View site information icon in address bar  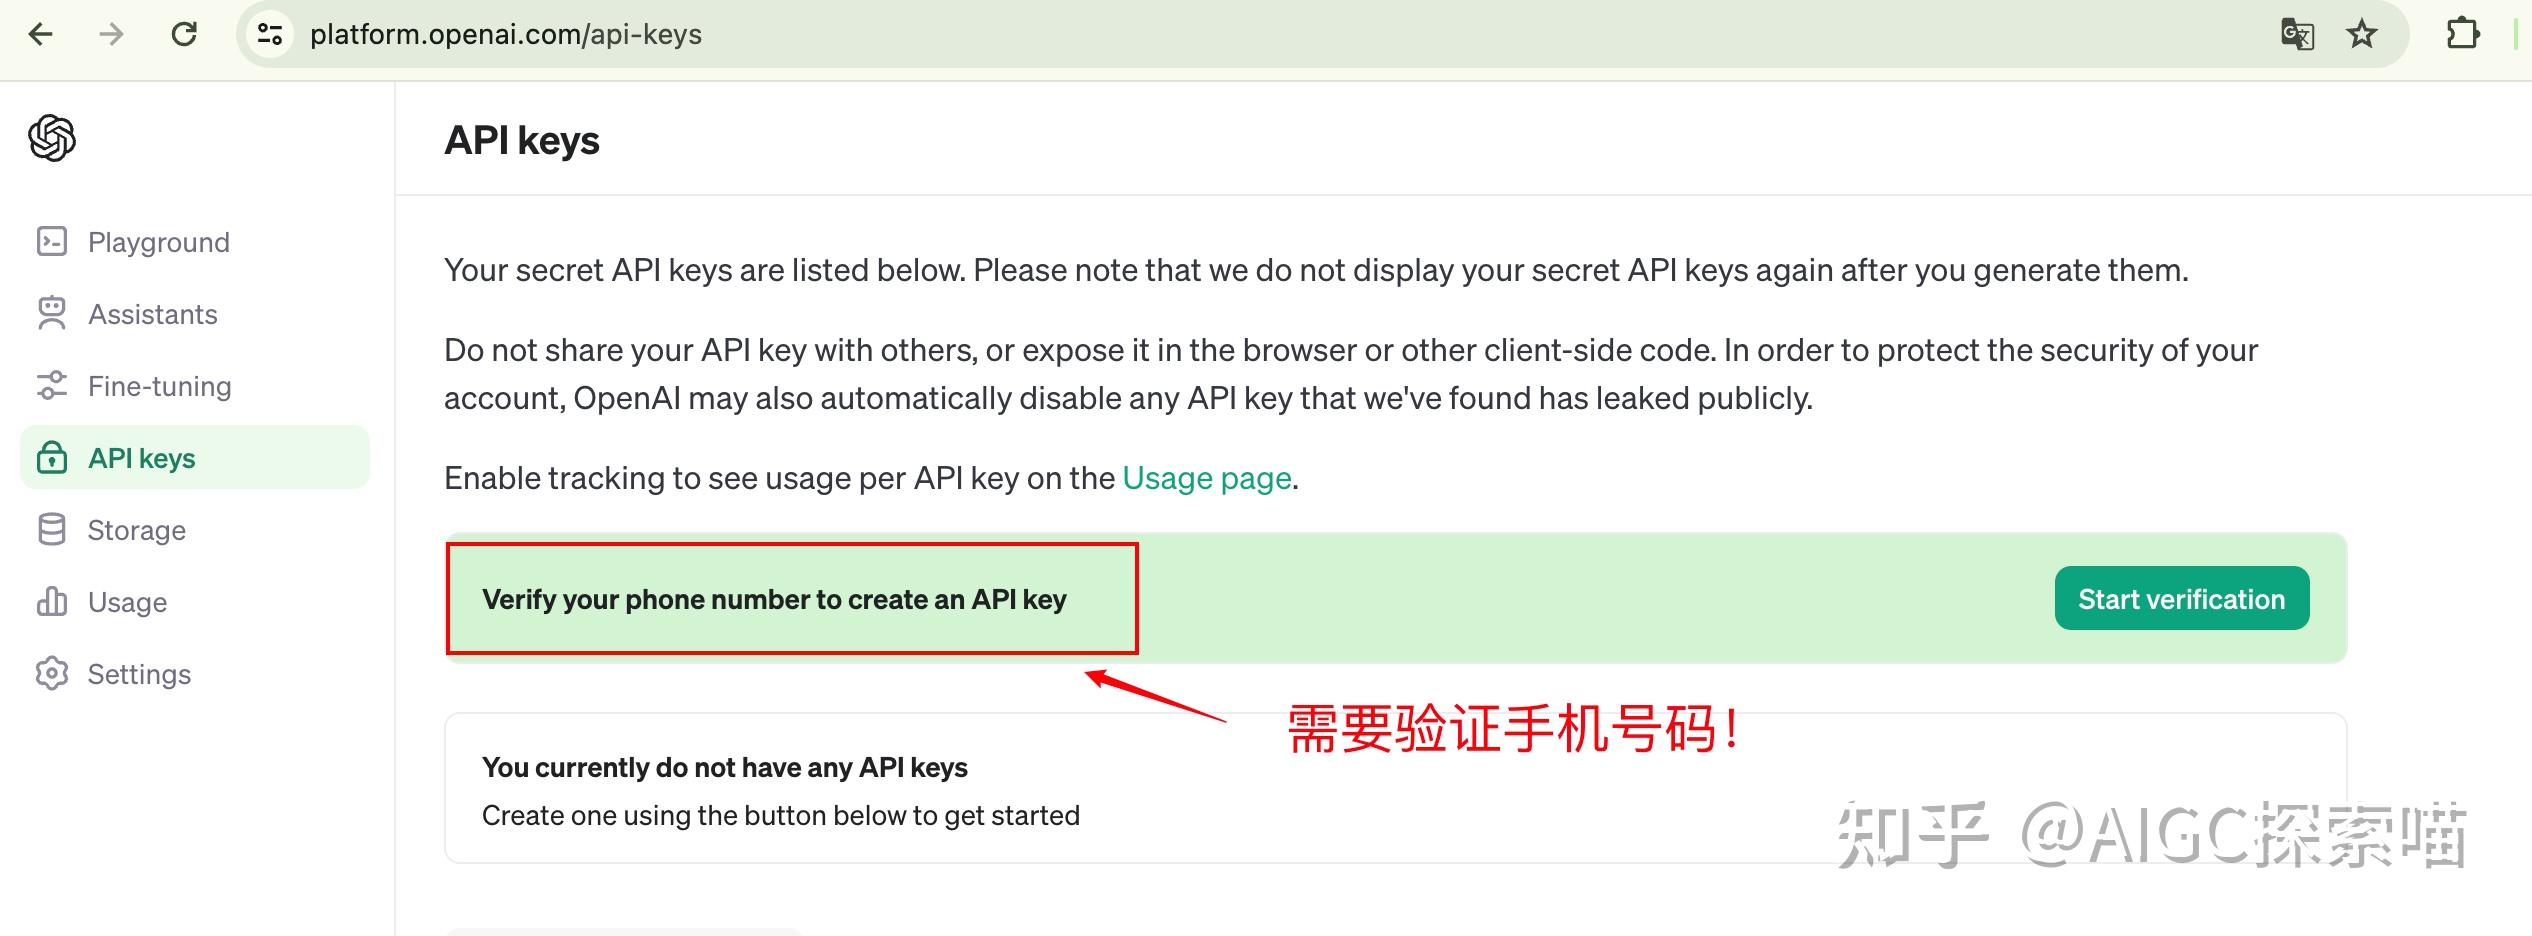tap(270, 34)
